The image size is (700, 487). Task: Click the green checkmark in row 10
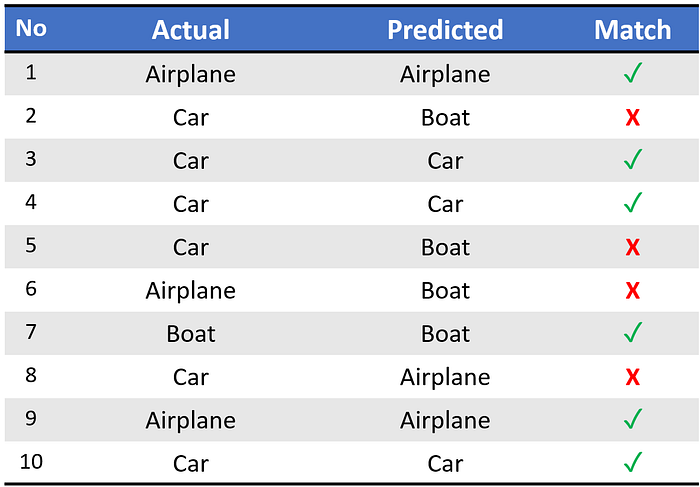tap(633, 462)
